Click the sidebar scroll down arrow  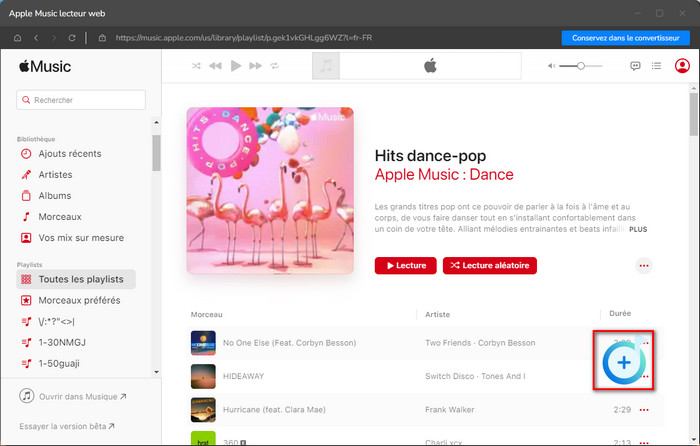click(156, 372)
